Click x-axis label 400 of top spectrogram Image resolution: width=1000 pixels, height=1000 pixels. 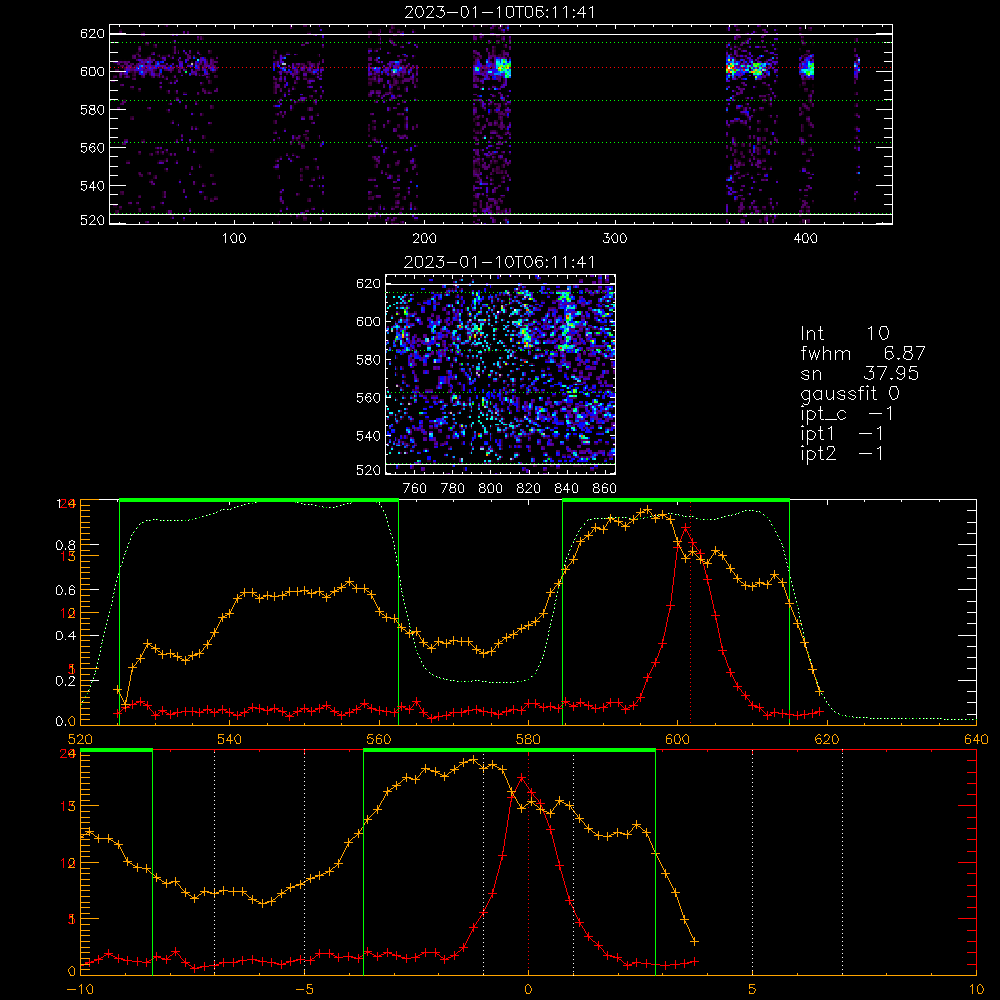(x=805, y=239)
